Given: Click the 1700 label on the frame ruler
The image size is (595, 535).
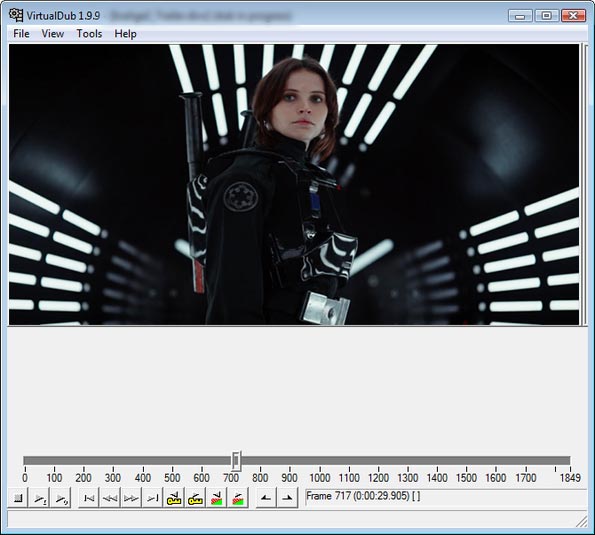Looking at the screenshot, I should [x=526, y=478].
